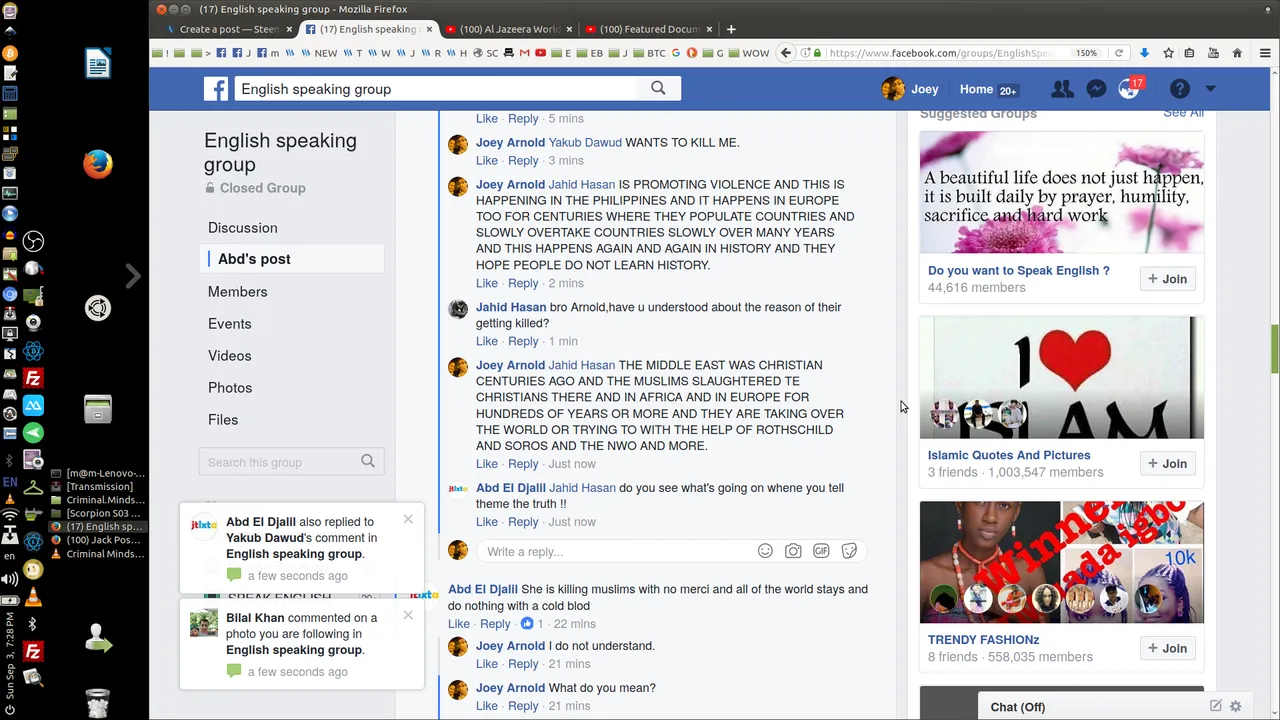Click the chat settings gear icon
1280x720 pixels.
click(x=1236, y=706)
